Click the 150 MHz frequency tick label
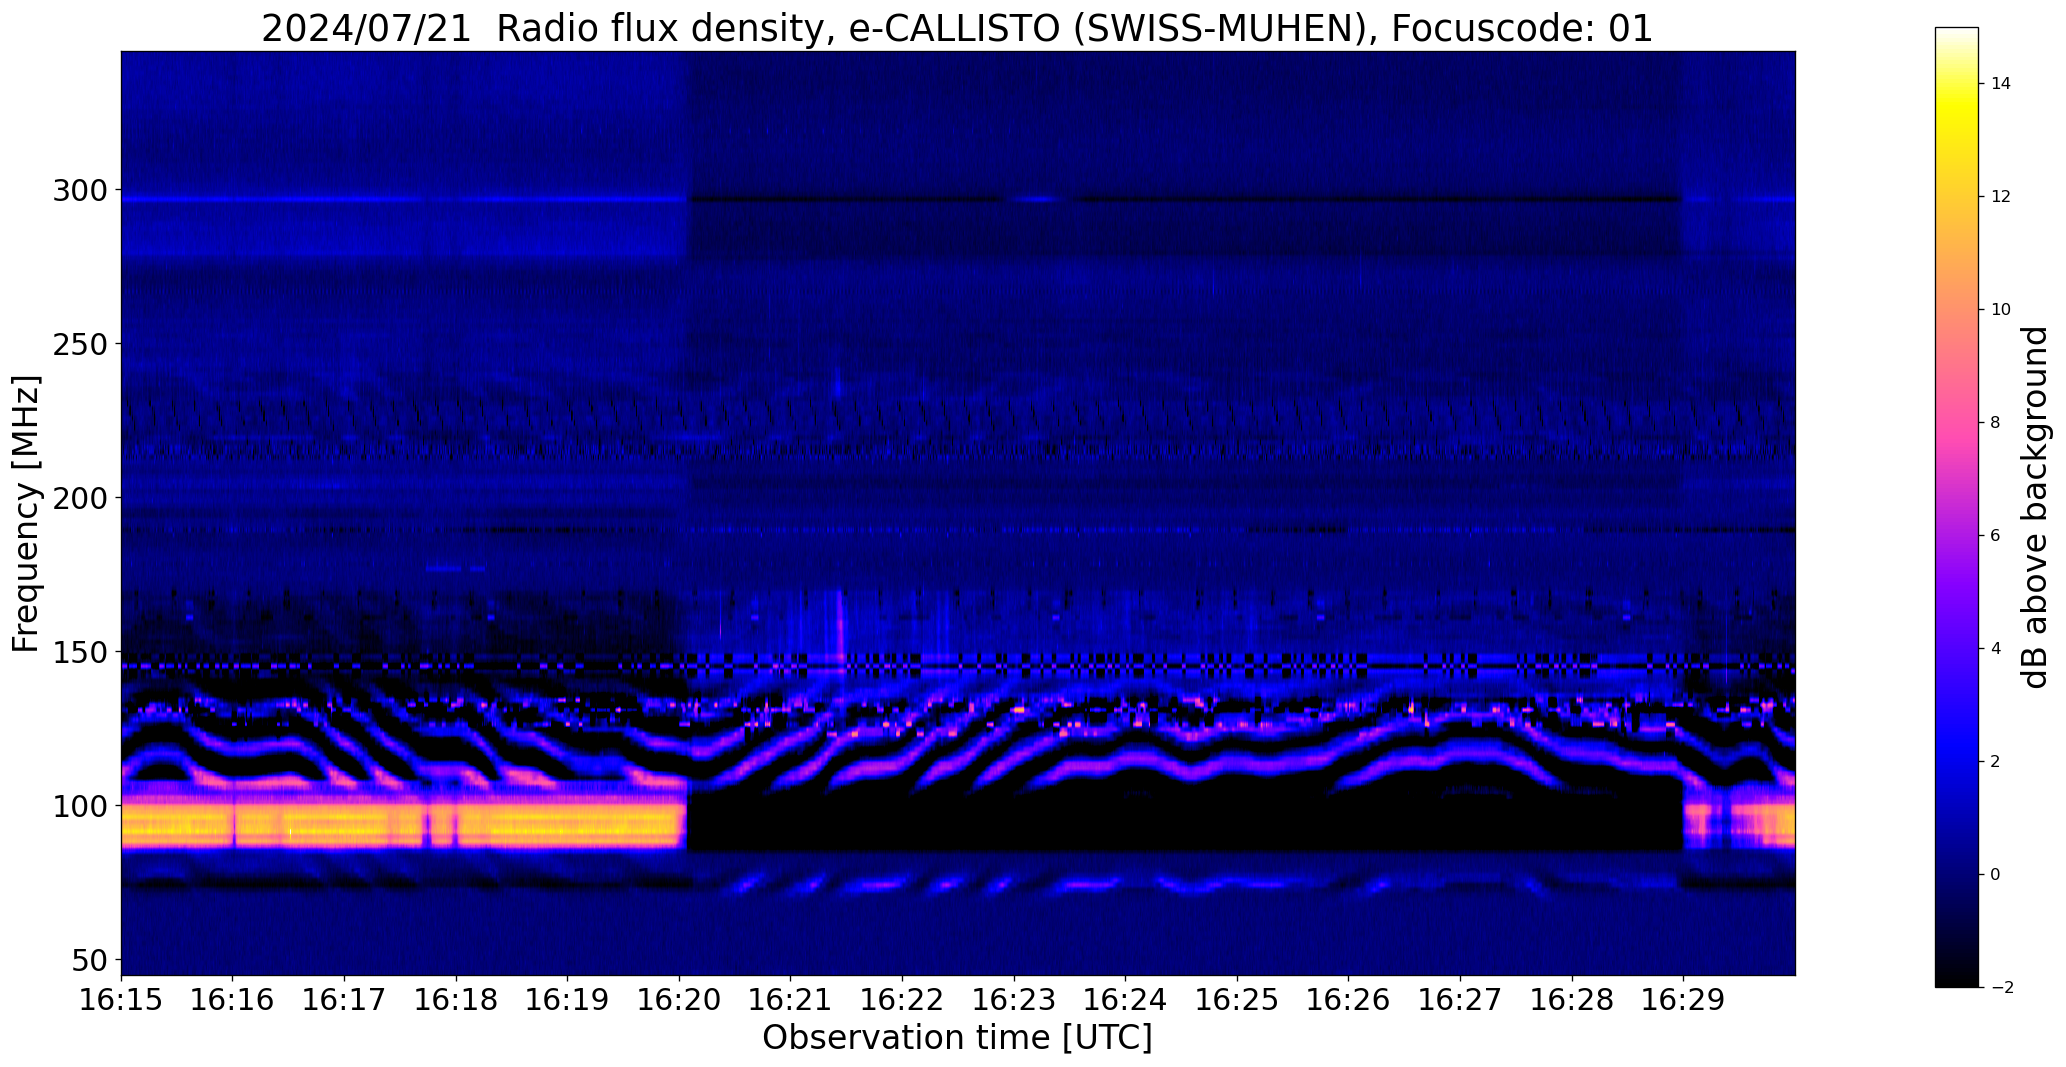2066x1067 pixels. pyautogui.click(x=80, y=652)
